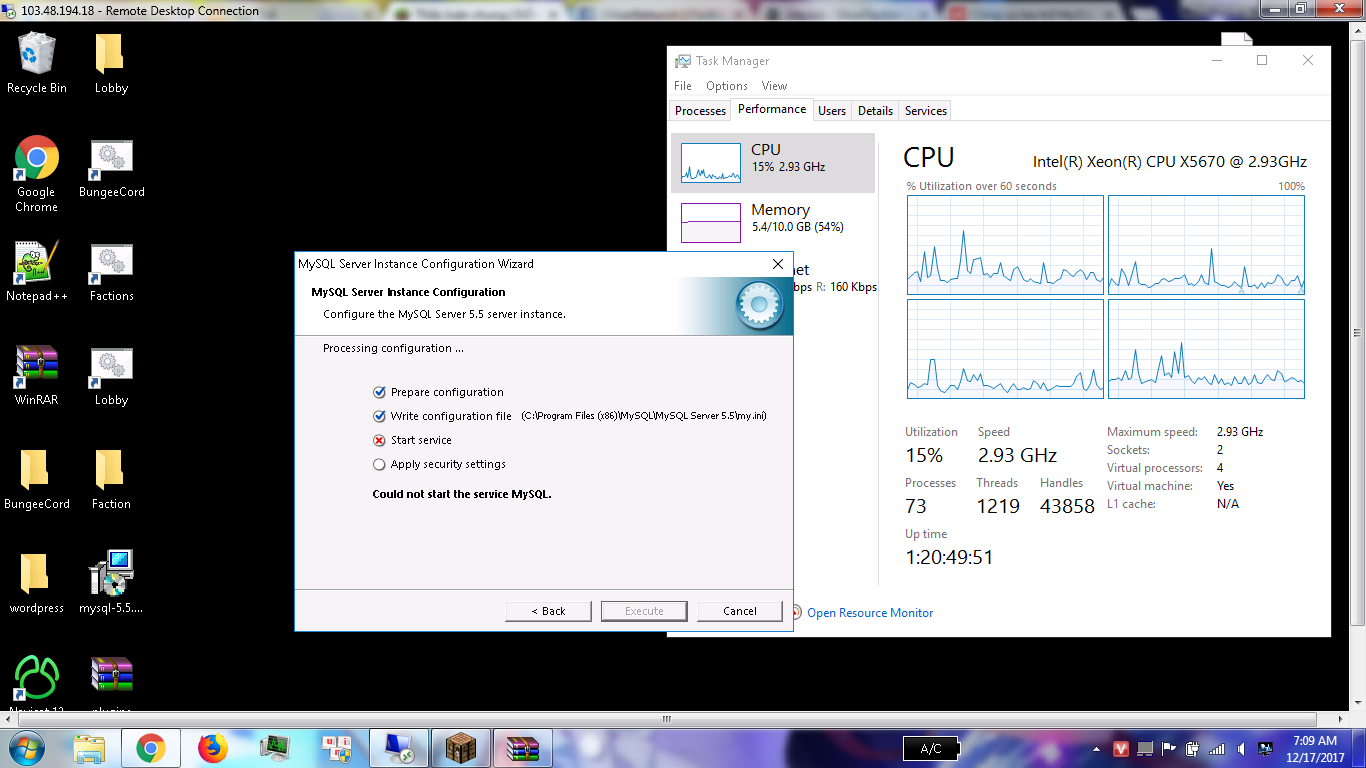
Task: Show hidden system tray icons
Action: pos(1099,748)
